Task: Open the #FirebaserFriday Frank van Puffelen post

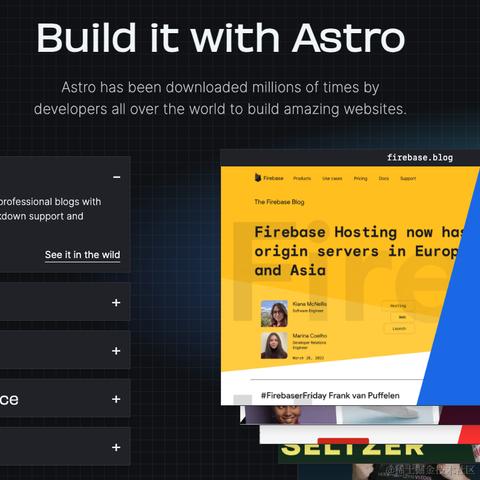Action: [x=330, y=396]
